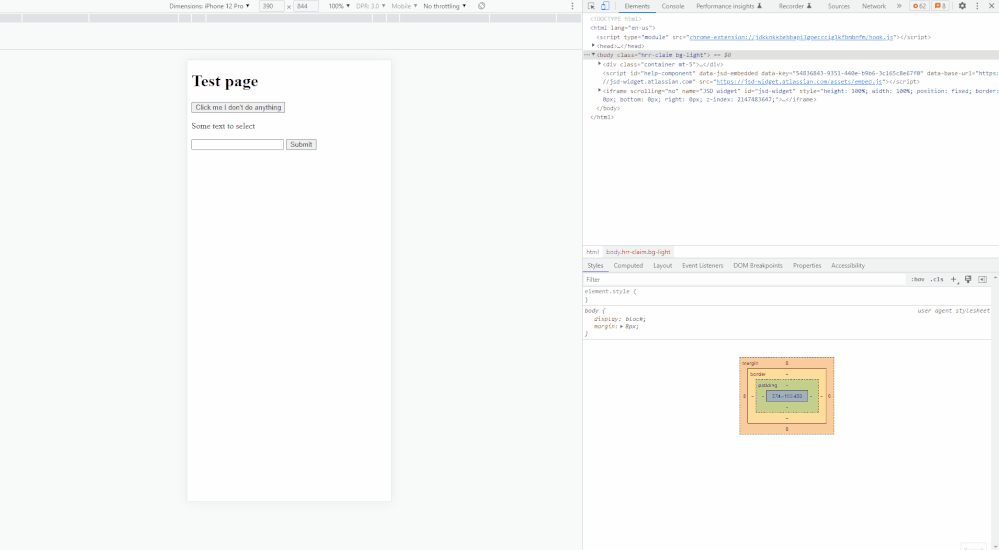
Task: Open the DPR 3.0 dropdown
Action: [x=370, y=6]
